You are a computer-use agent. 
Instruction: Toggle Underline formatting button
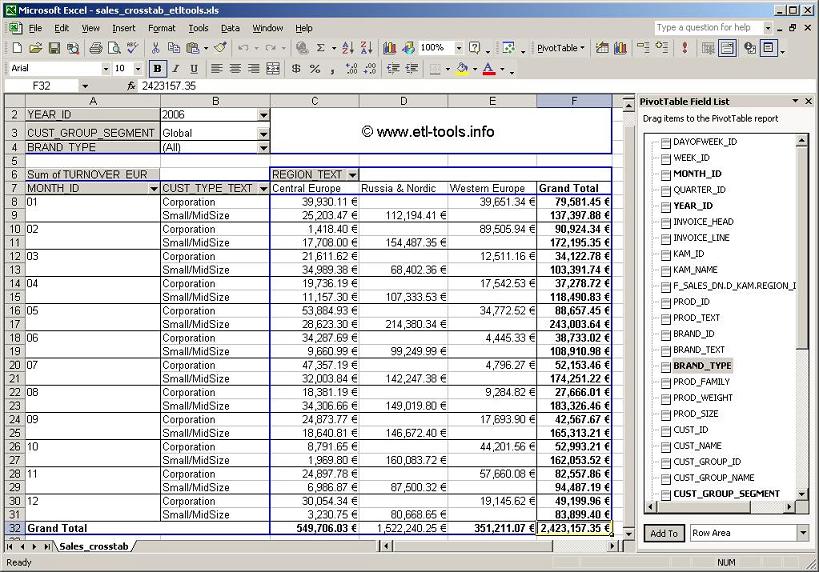point(194,68)
